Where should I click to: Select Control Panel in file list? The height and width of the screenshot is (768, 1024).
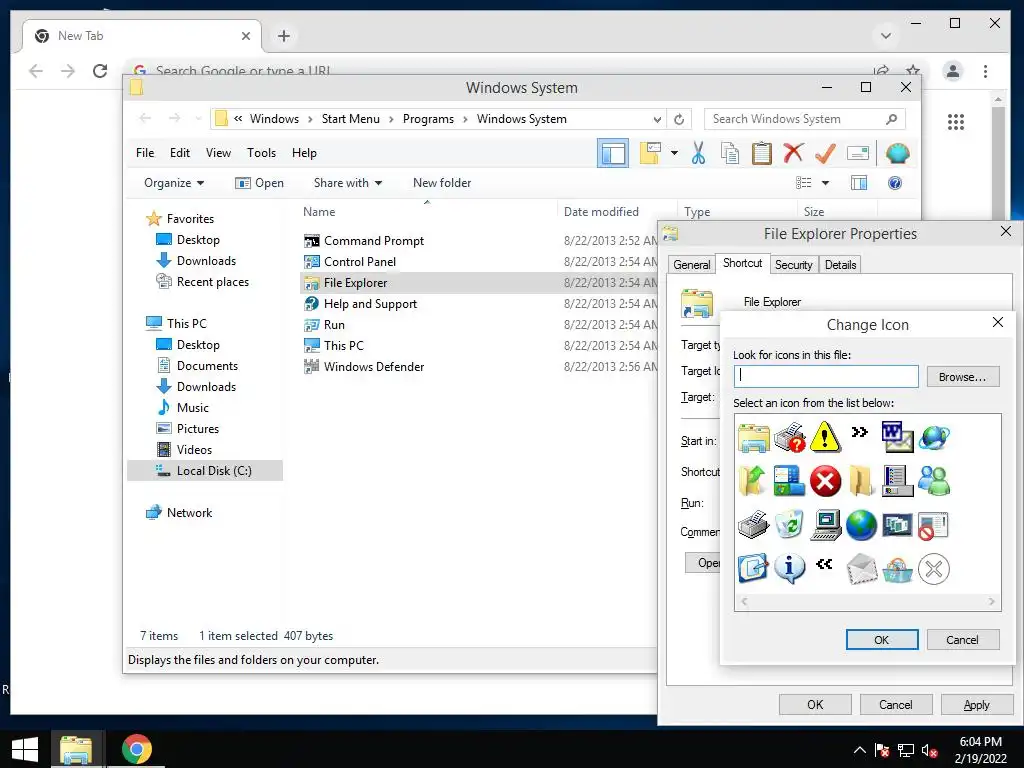(x=360, y=262)
